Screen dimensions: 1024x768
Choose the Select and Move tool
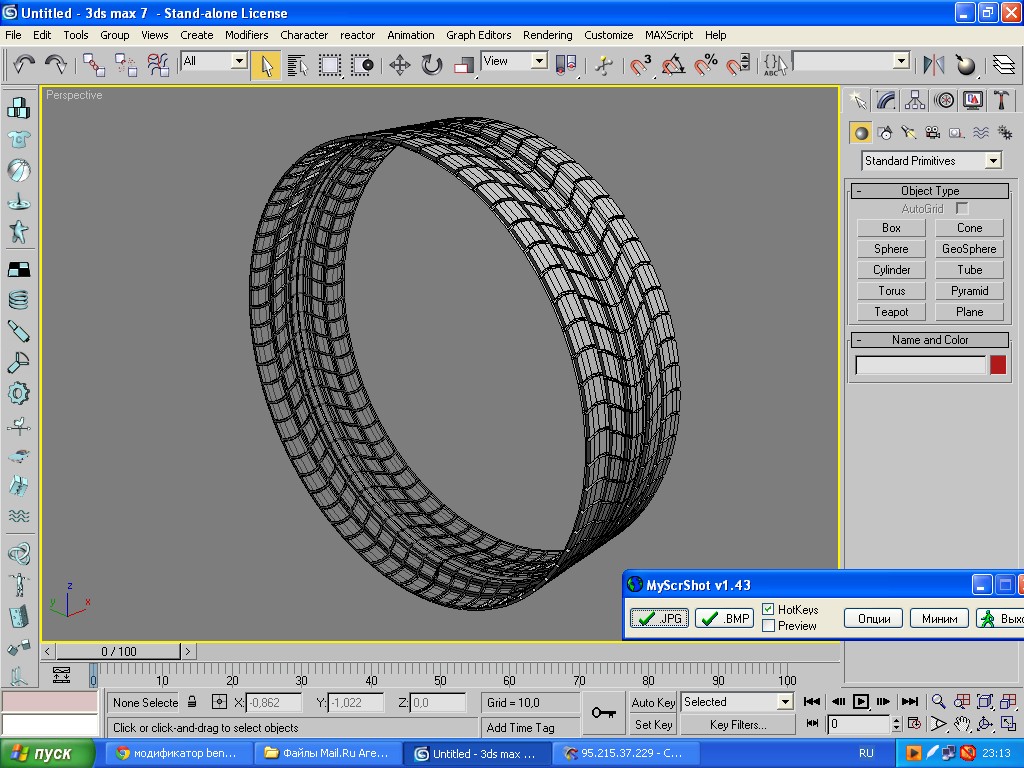point(400,65)
